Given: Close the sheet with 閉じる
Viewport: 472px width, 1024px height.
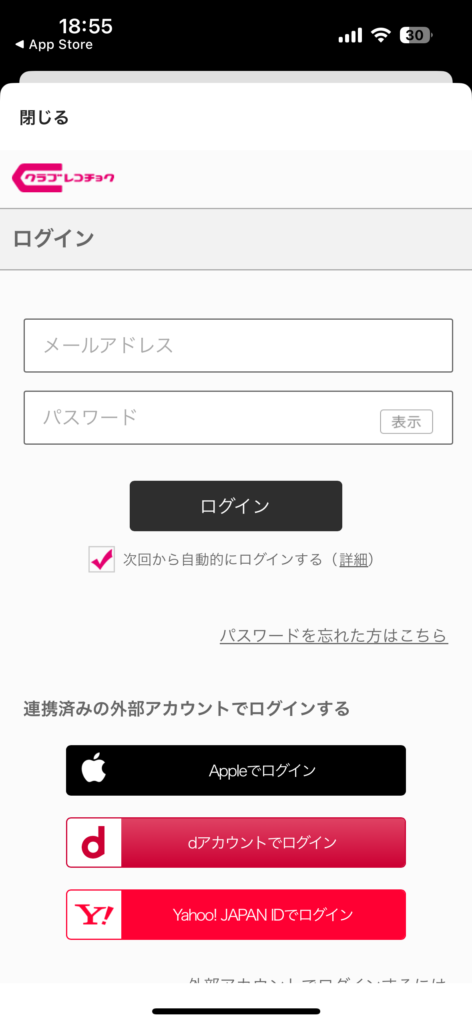Looking at the screenshot, I should point(44,118).
